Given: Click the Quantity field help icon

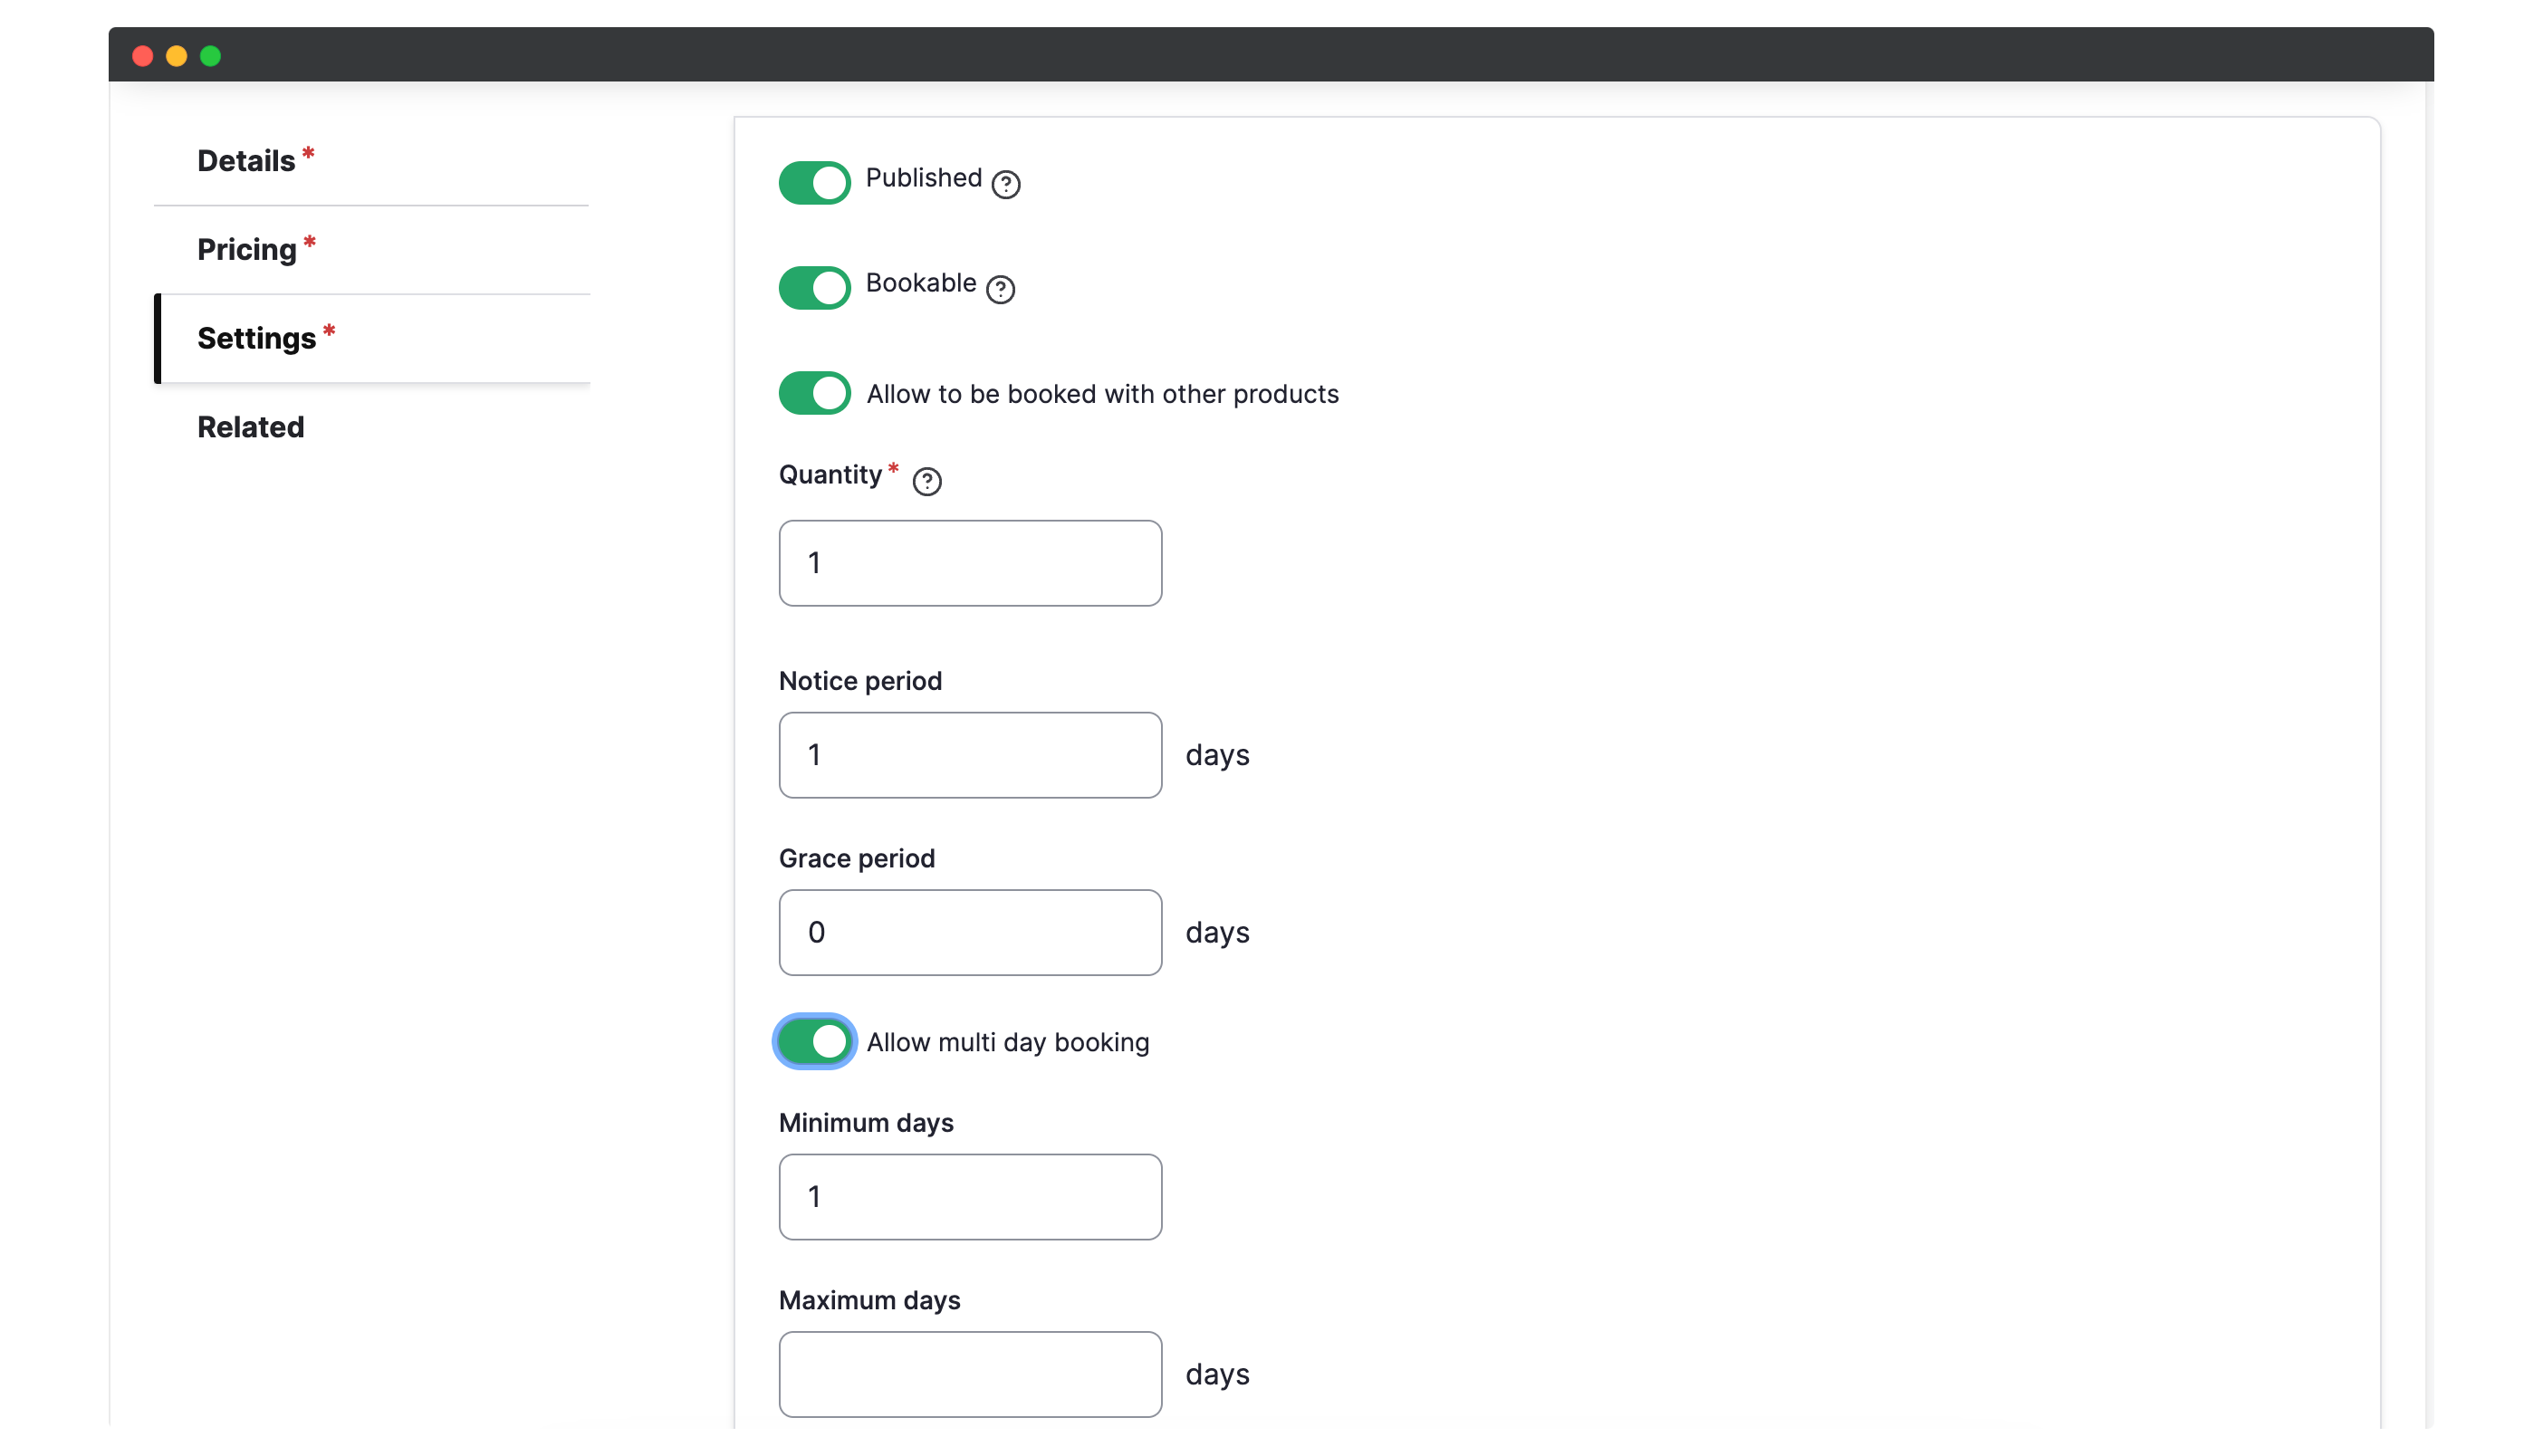Looking at the screenshot, I should pyautogui.click(x=926, y=480).
